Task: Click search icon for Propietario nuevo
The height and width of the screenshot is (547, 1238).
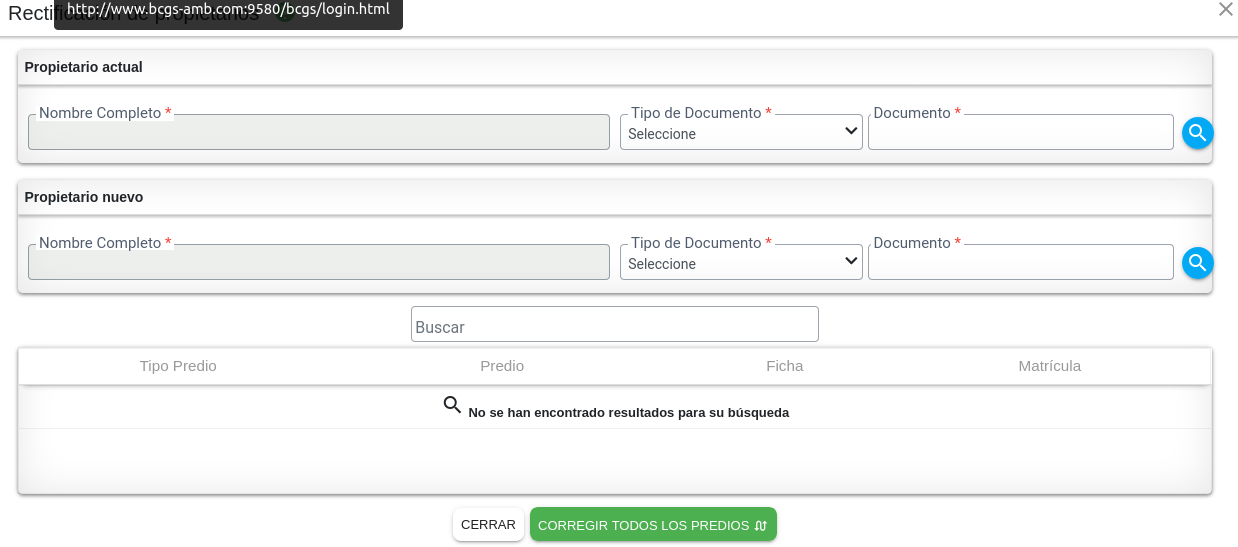Action: 1197,262
